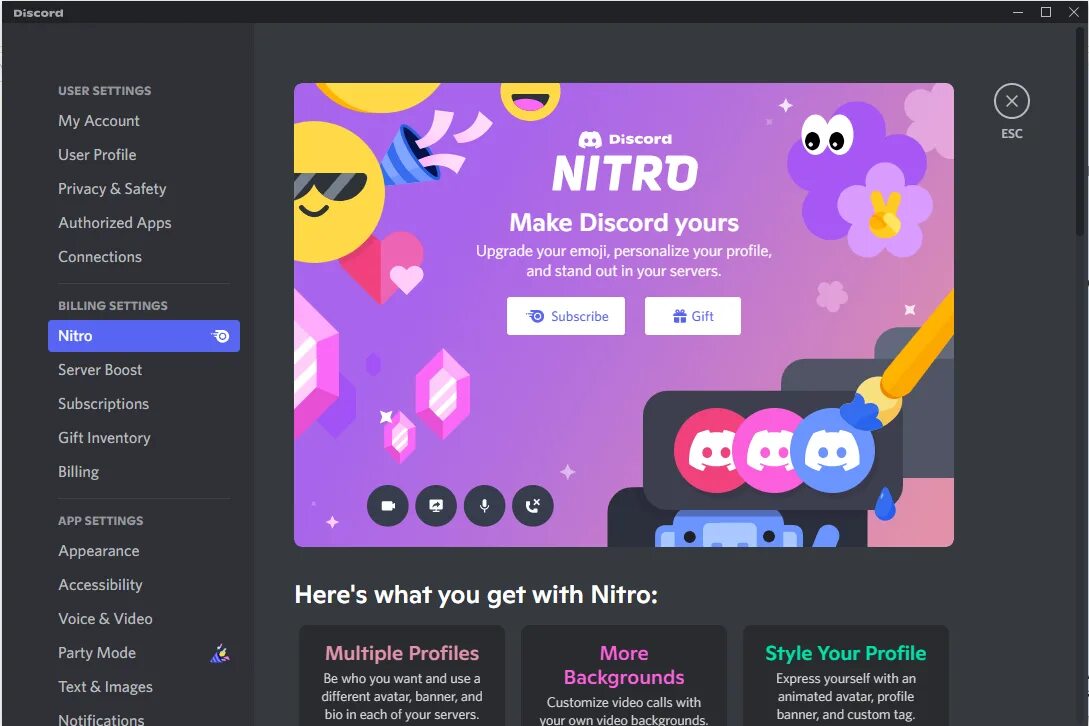Go to User Profile settings
Viewport: 1089px width, 726px height.
click(x=144, y=155)
